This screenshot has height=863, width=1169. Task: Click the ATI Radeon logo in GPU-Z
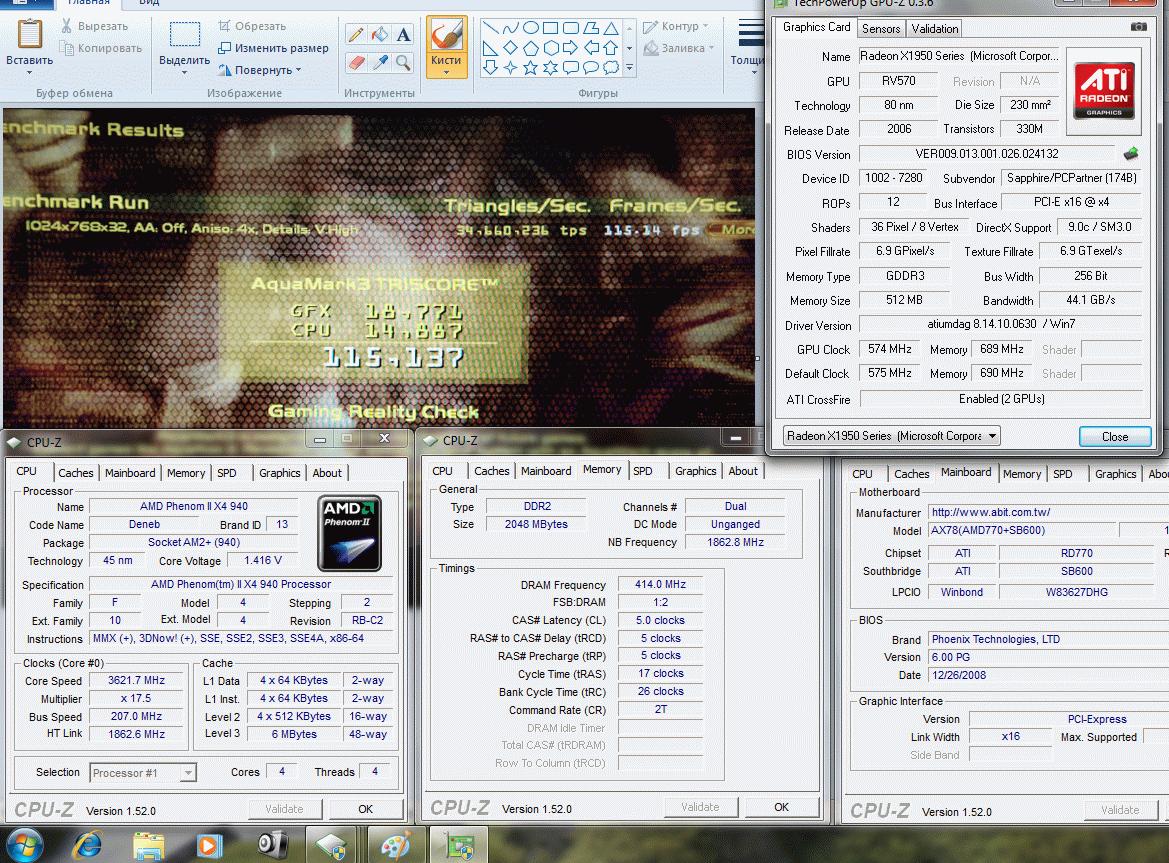[x=1104, y=92]
